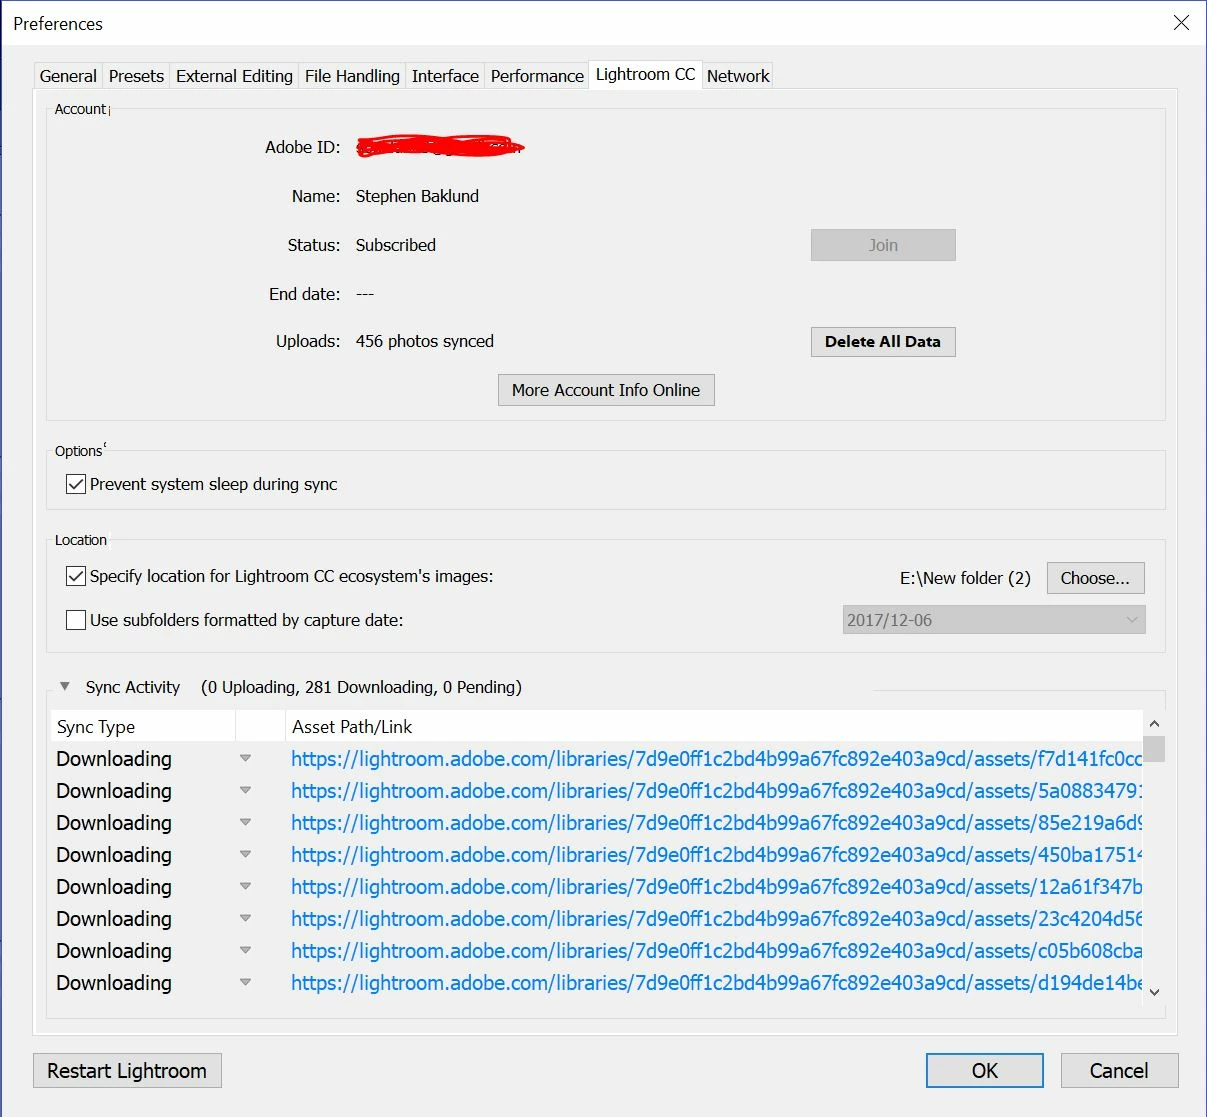Click the Sync Type column header
The height and width of the screenshot is (1117, 1207).
(x=143, y=727)
